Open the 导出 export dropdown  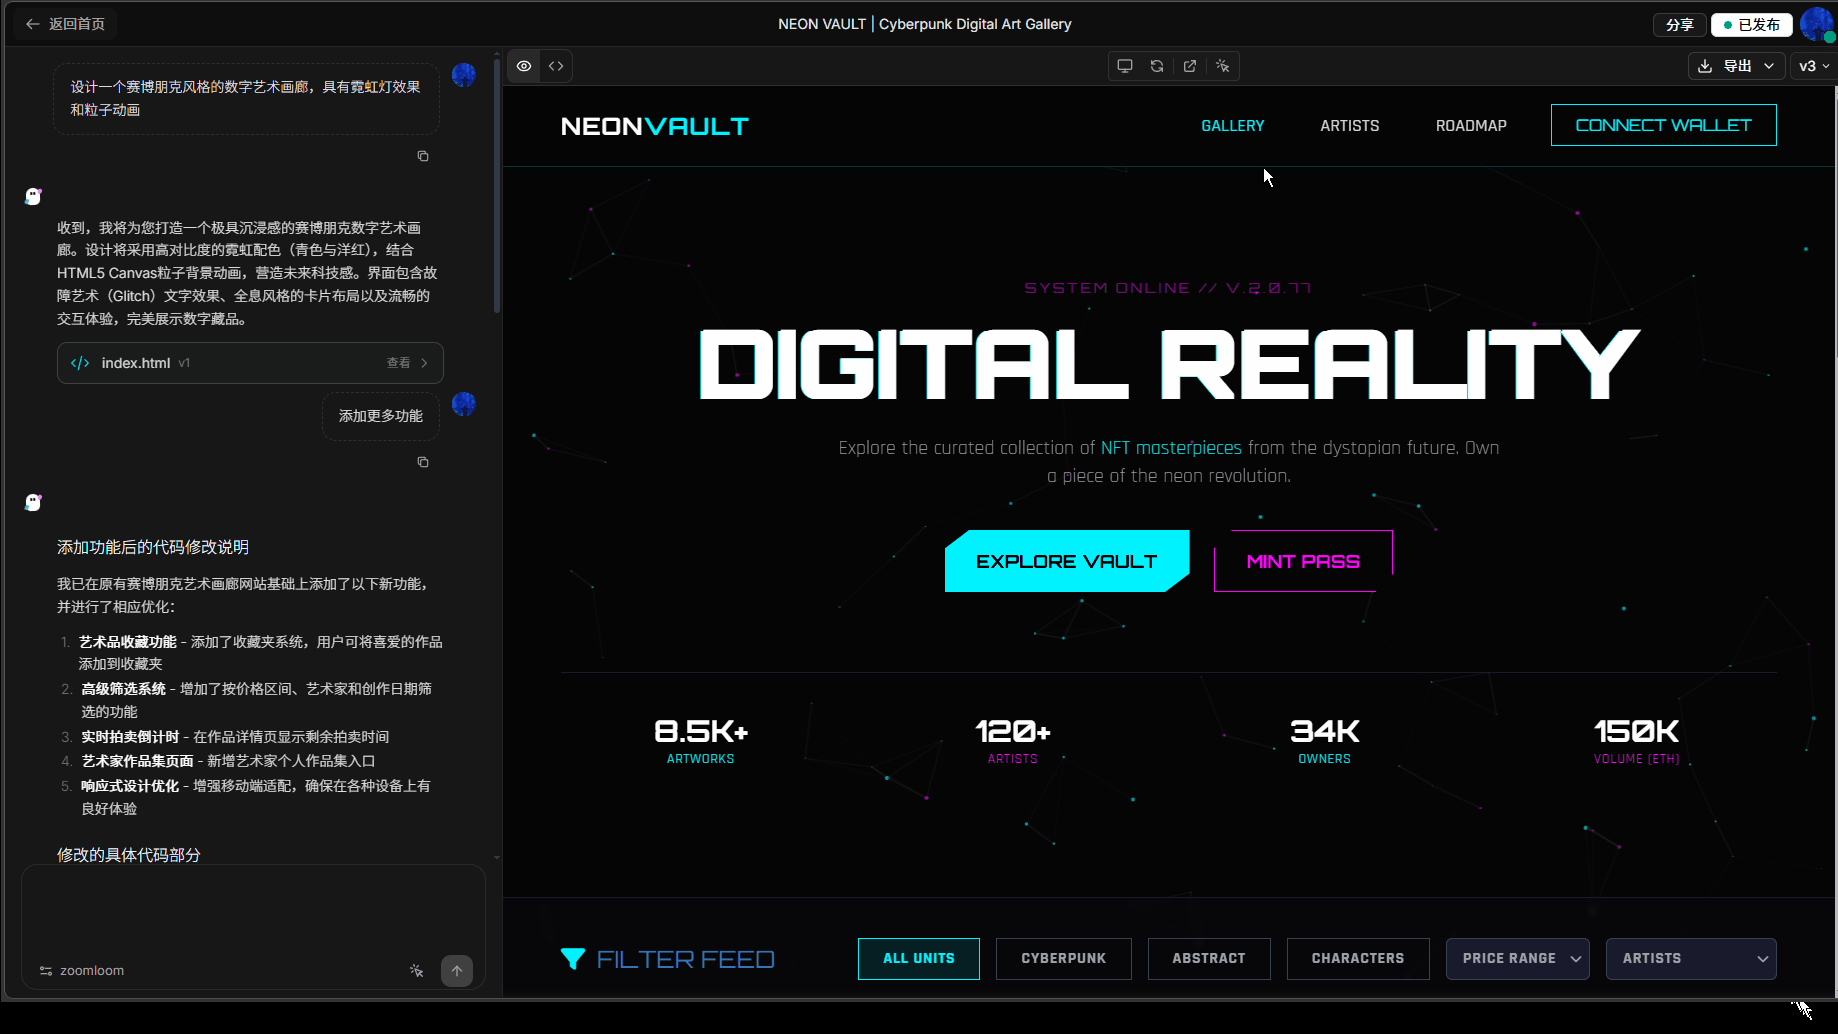pyautogui.click(x=1737, y=66)
